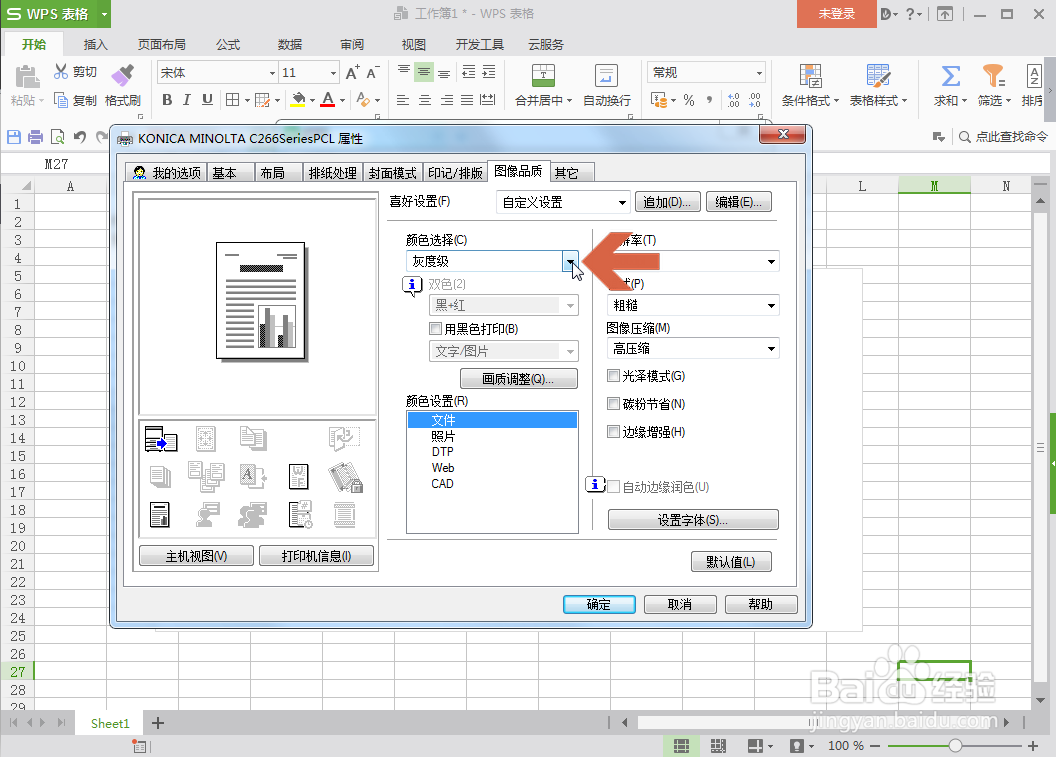Open the dropdown showing 粗糙
The height and width of the screenshot is (757, 1056).
click(x=693, y=305)
